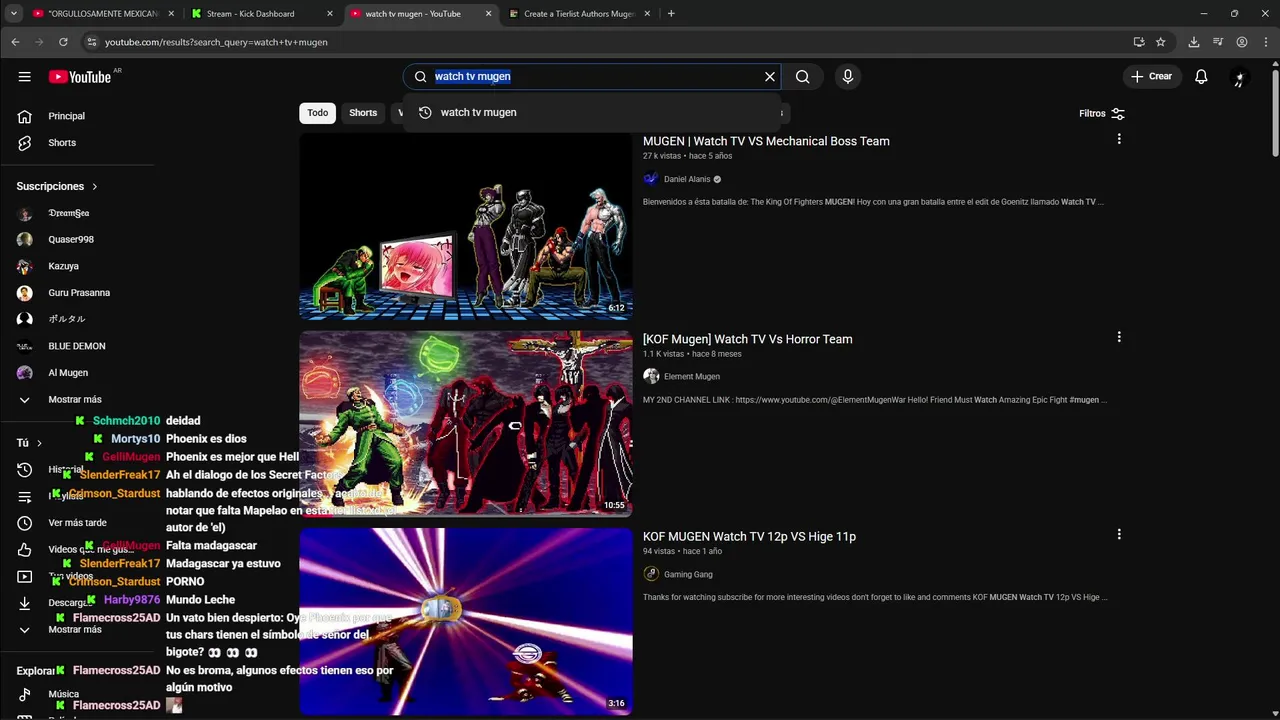Screen dimensions: 1280x720
Task: Click the Crear button
Action: pos(1151,76)
